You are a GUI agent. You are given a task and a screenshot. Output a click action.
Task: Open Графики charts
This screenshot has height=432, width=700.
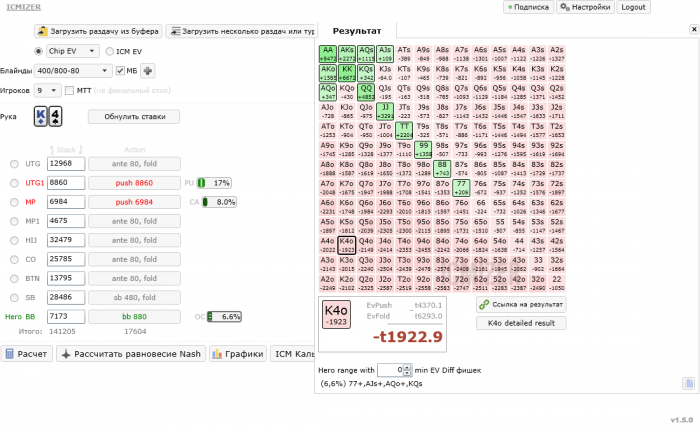coord(238,354)
